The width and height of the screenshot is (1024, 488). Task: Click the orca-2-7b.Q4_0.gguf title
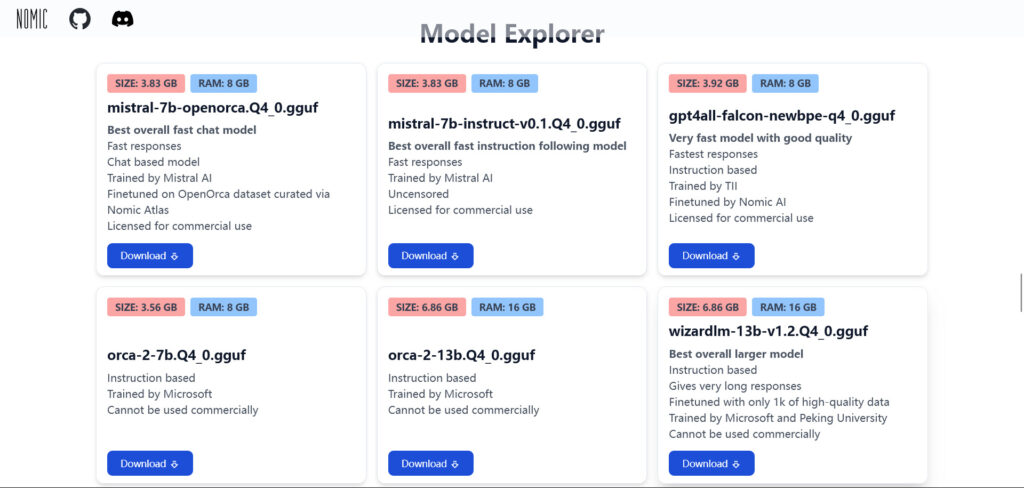(x=176, y=355)
